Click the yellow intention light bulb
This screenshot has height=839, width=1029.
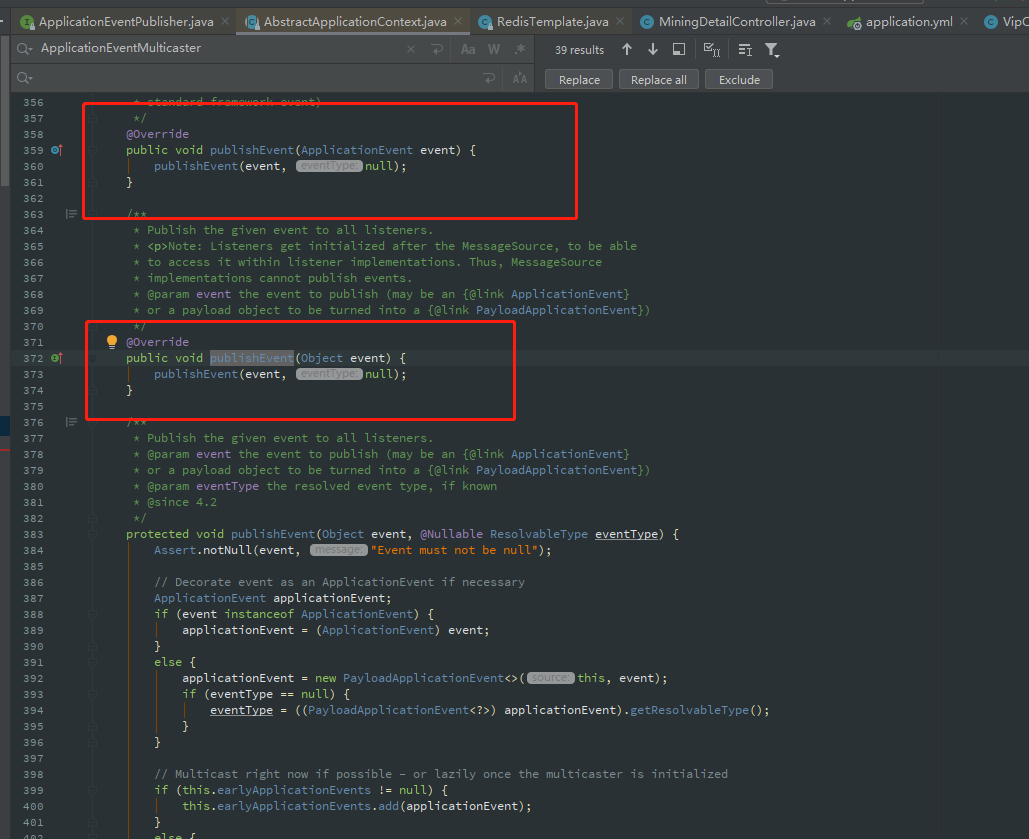click(112, 341)
